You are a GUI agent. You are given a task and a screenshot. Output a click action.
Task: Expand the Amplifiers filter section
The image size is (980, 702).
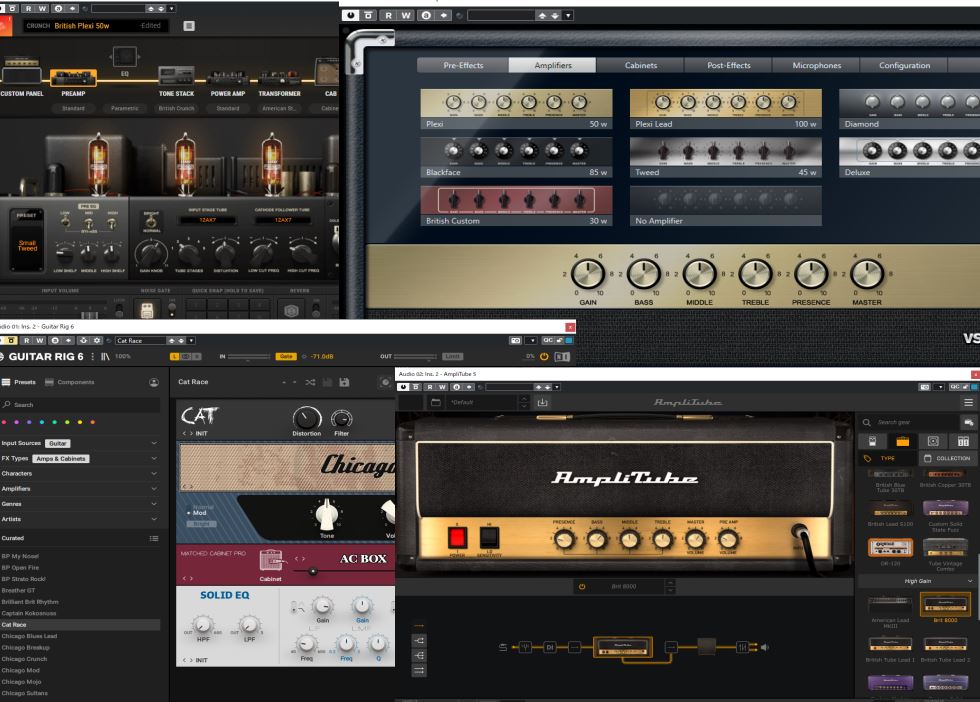click(154, 489)
